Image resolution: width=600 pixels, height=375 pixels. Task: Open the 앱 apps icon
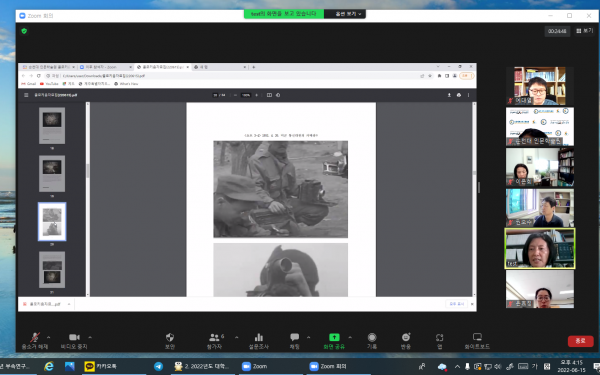(439, 341)
